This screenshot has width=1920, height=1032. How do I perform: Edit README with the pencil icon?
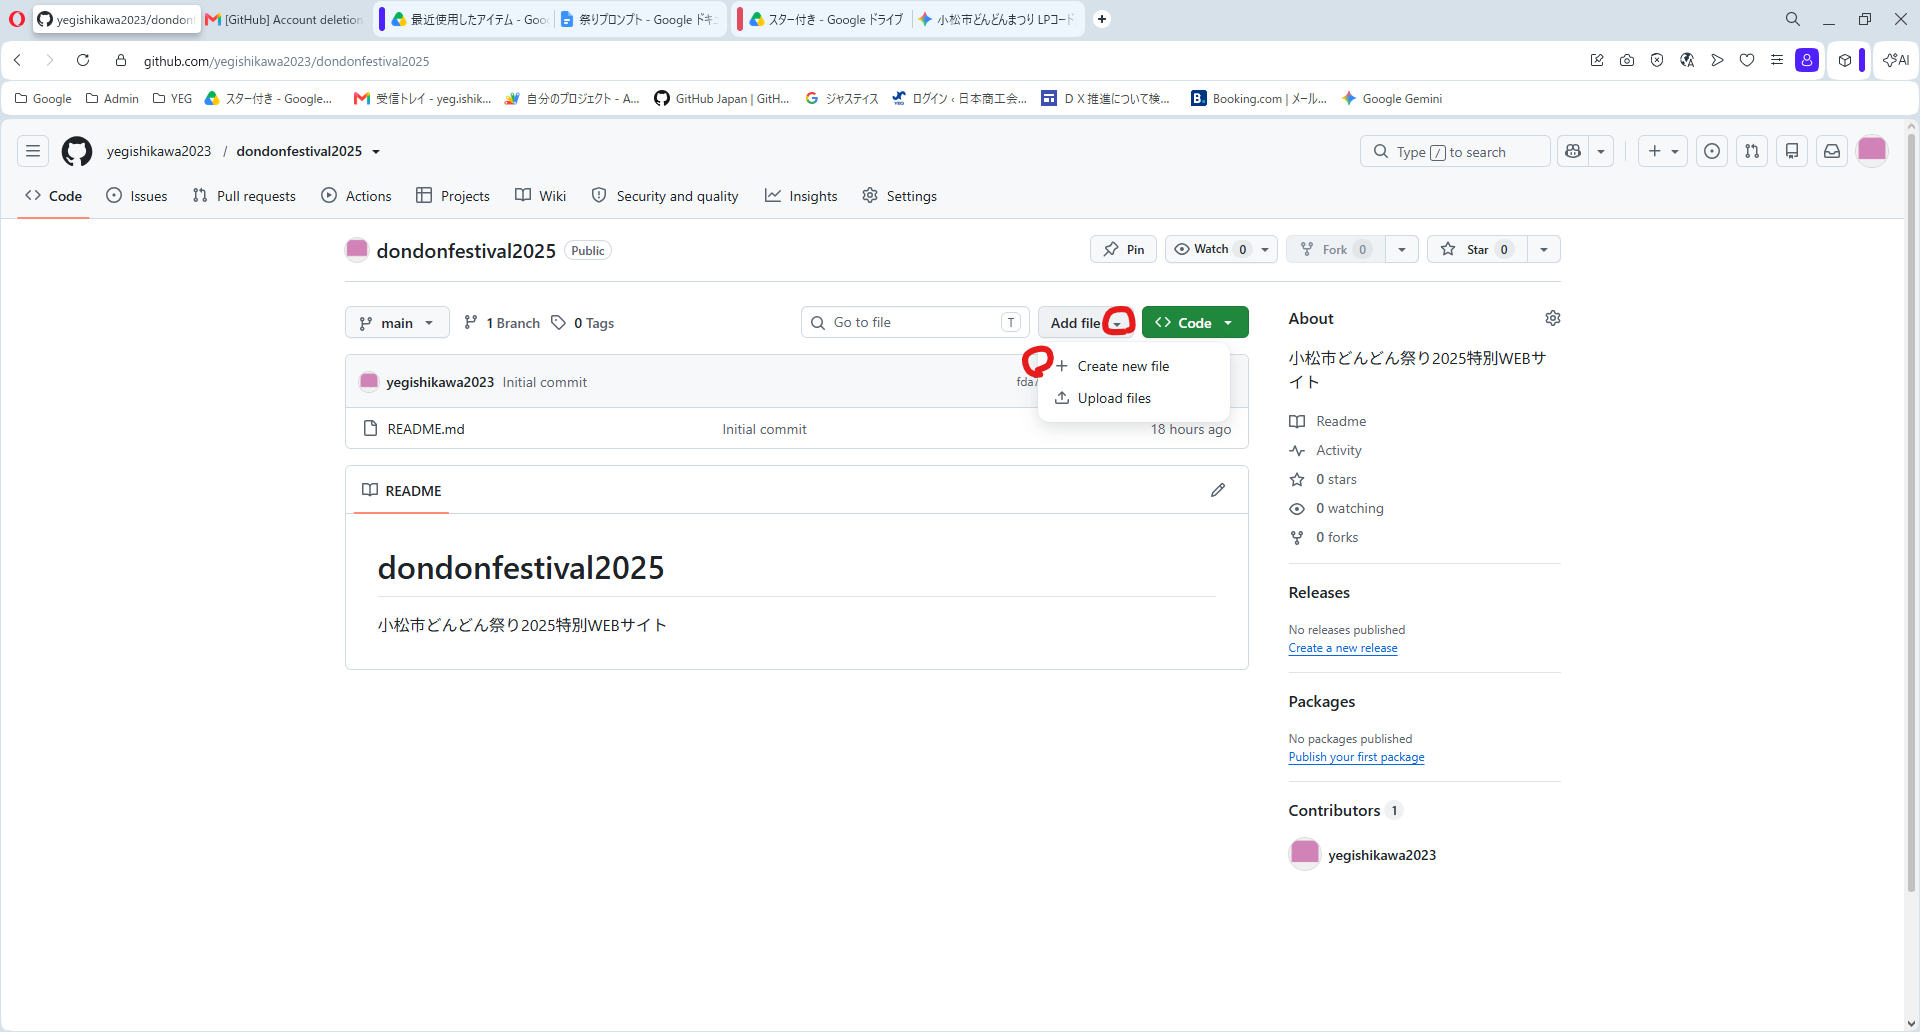1218,490
